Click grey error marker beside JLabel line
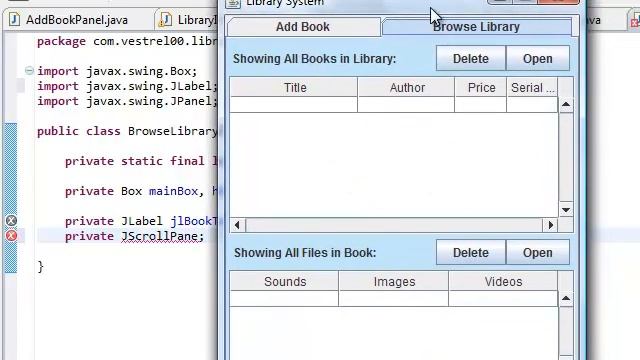The image size is (640, 360). coord(11,221)
